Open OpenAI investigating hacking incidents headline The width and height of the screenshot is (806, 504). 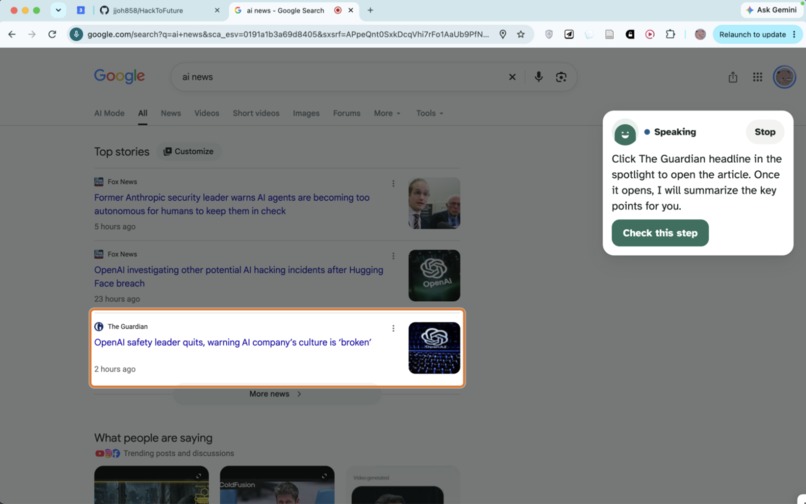239,276
